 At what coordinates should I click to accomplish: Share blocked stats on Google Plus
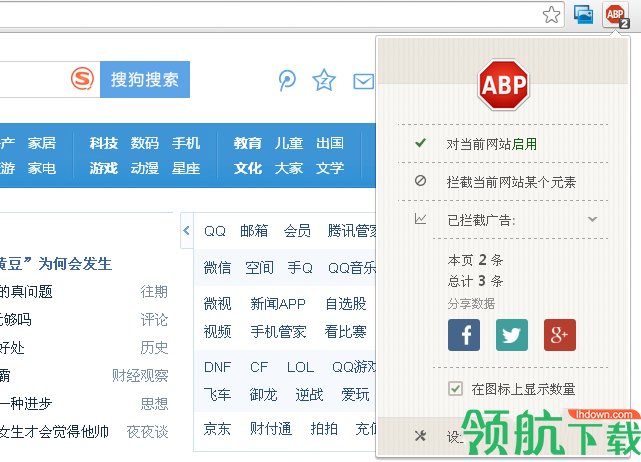tap(560, 335)
